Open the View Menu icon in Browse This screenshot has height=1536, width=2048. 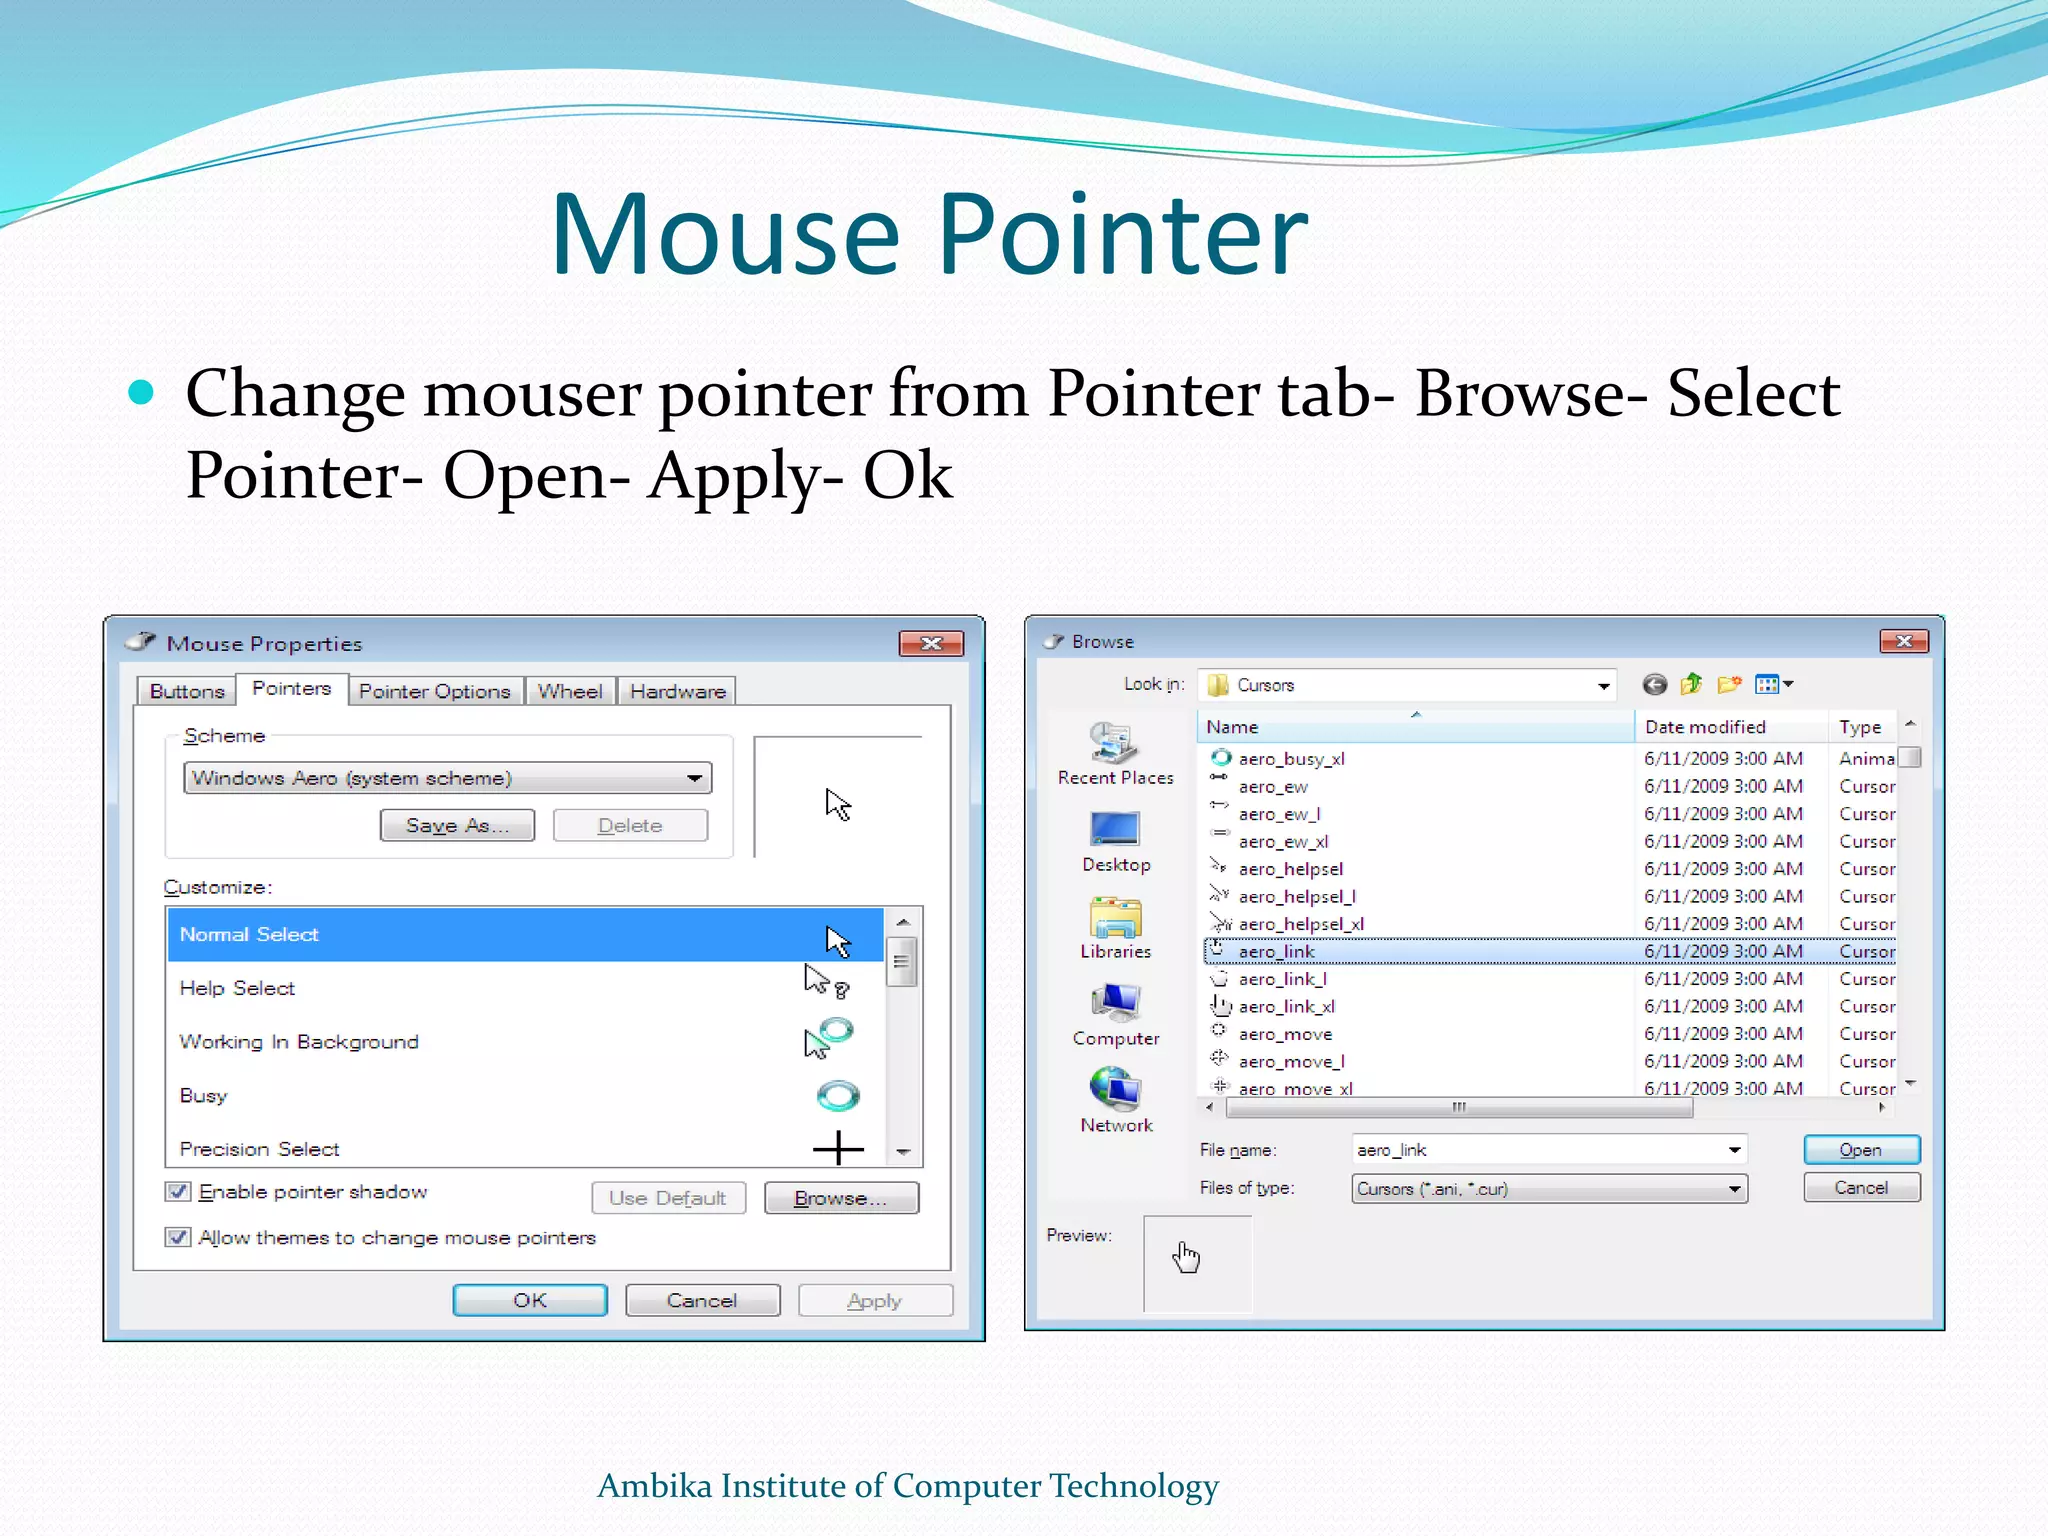point(1773,685)
